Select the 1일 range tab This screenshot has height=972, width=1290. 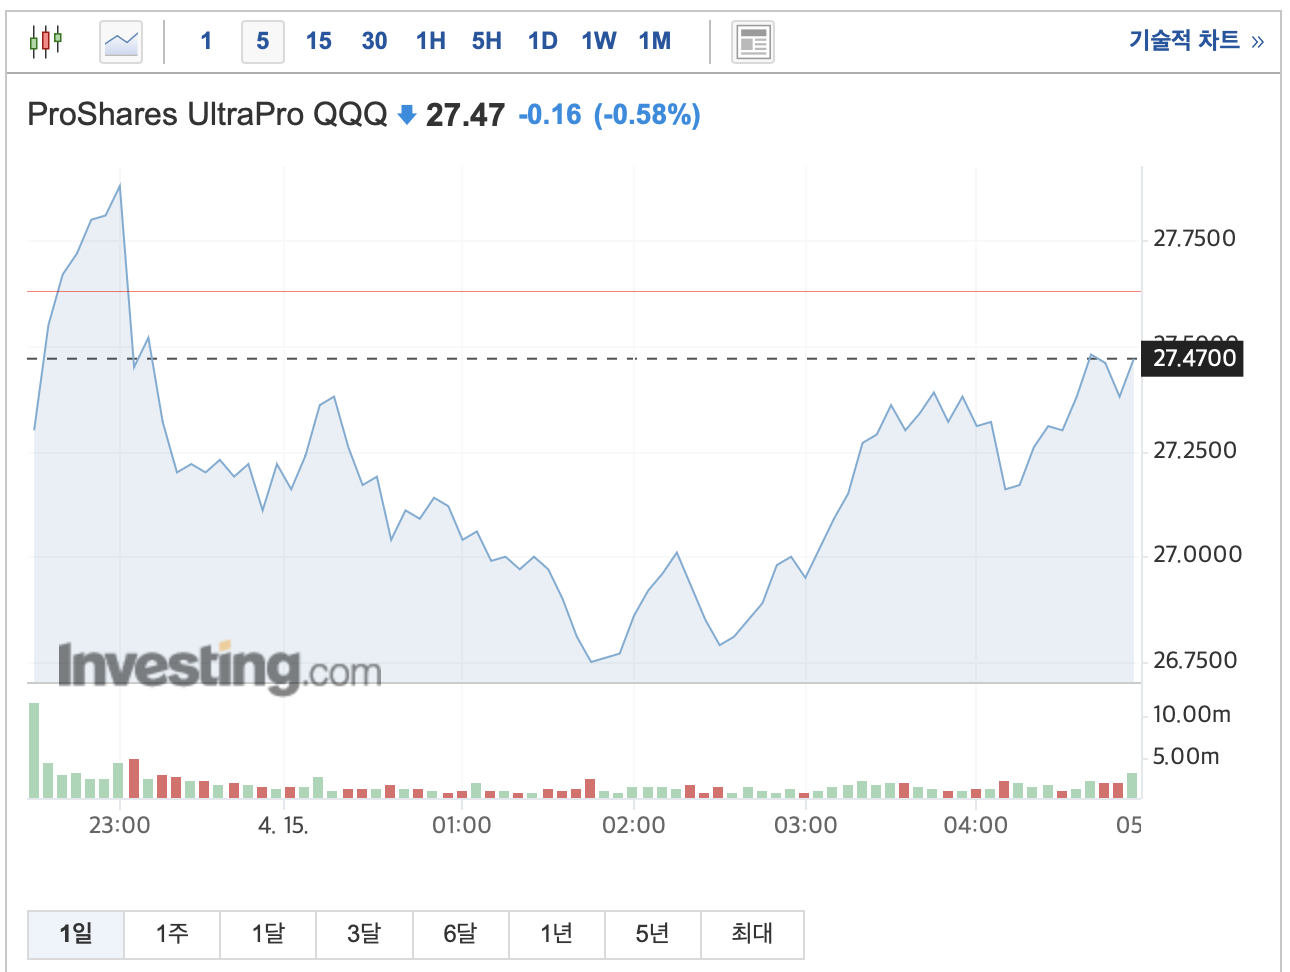click(76, 934)
